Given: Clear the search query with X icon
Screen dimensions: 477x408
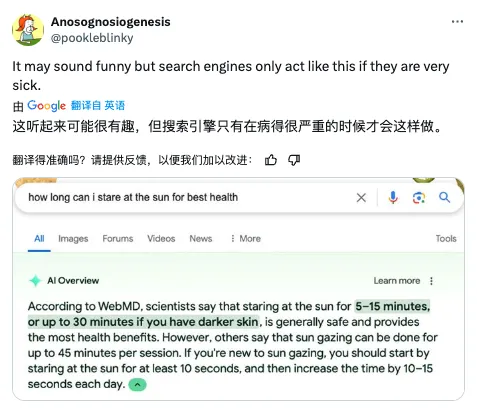Looking at the screenshot, I should [361, 198].
